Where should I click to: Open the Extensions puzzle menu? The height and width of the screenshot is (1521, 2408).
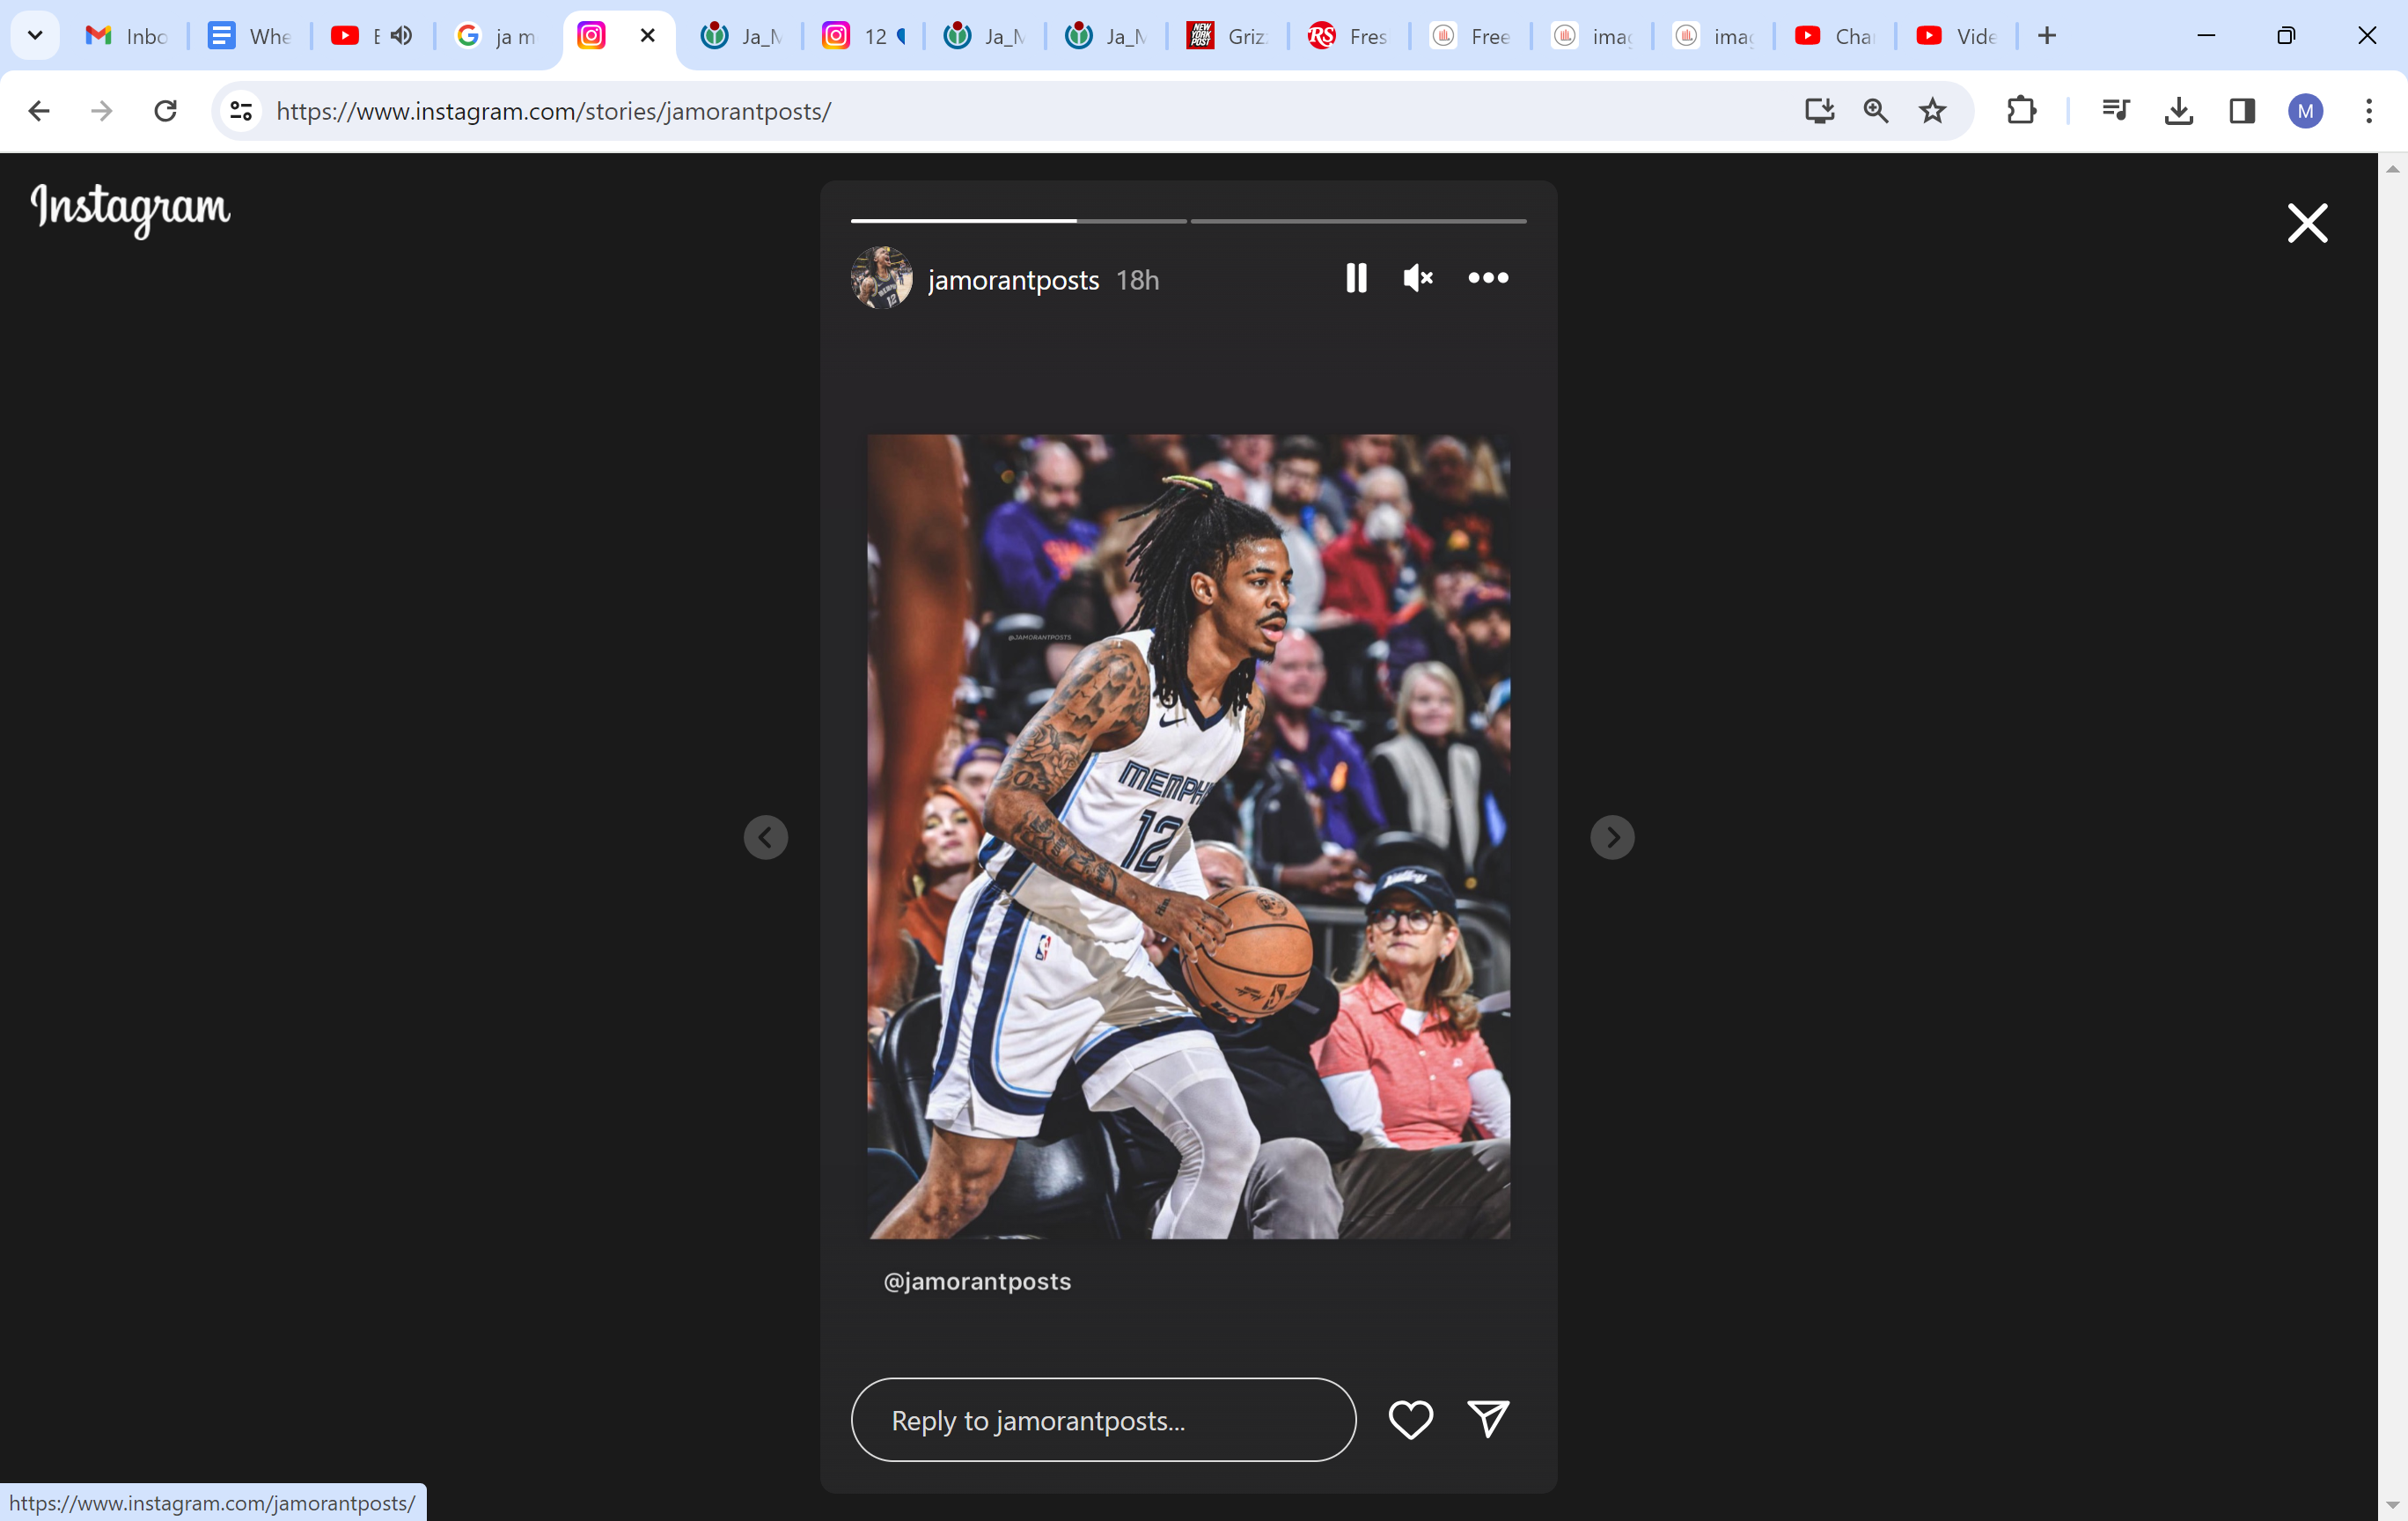coord(2021,111)
